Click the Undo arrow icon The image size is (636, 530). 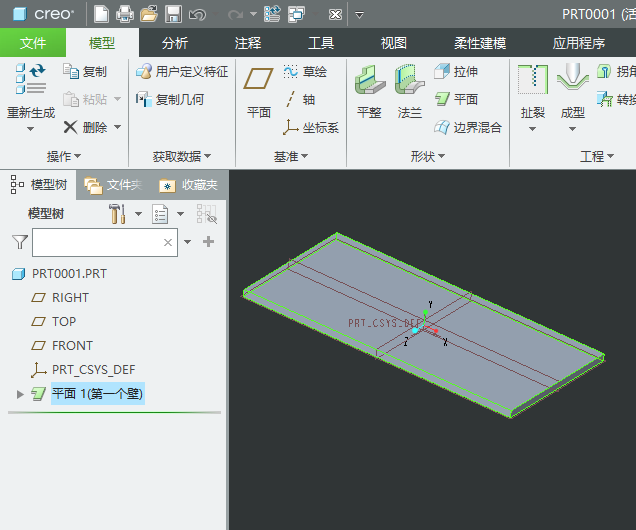(198, 15)
